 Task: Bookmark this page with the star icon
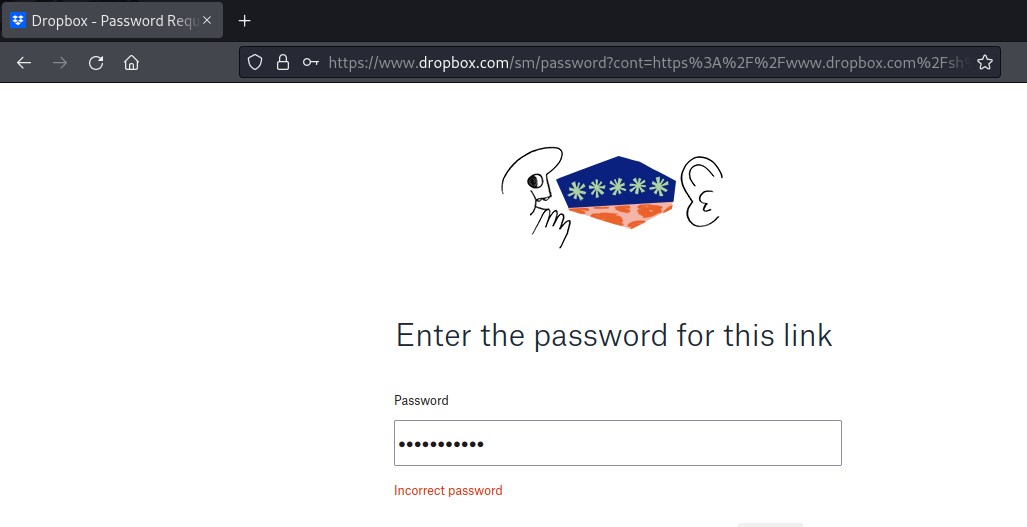[984, 62]
